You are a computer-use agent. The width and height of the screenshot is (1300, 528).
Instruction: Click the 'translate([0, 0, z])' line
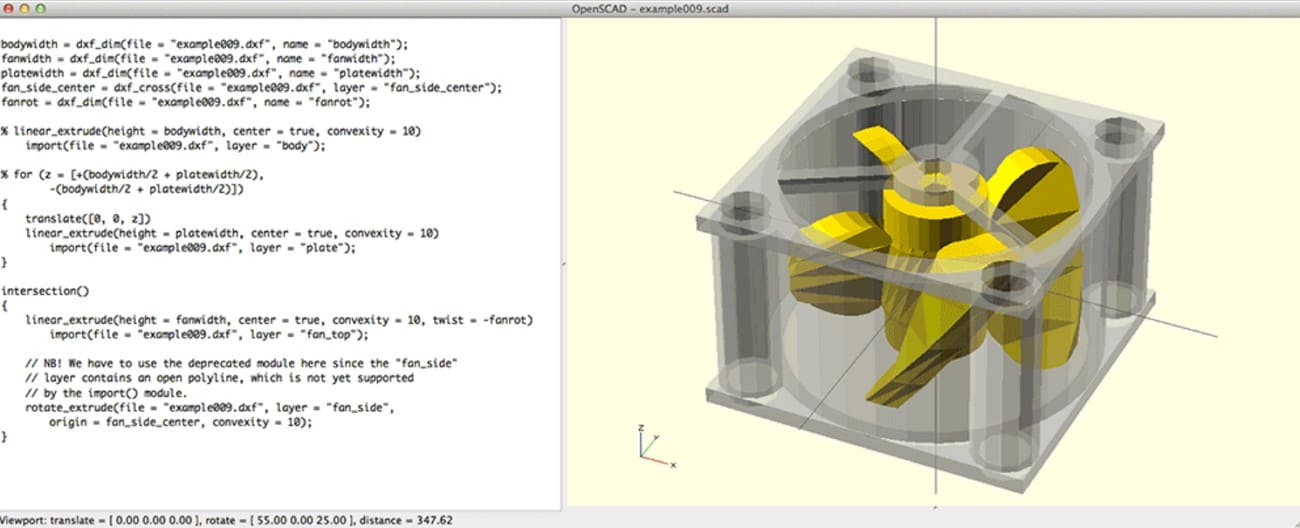88,218
